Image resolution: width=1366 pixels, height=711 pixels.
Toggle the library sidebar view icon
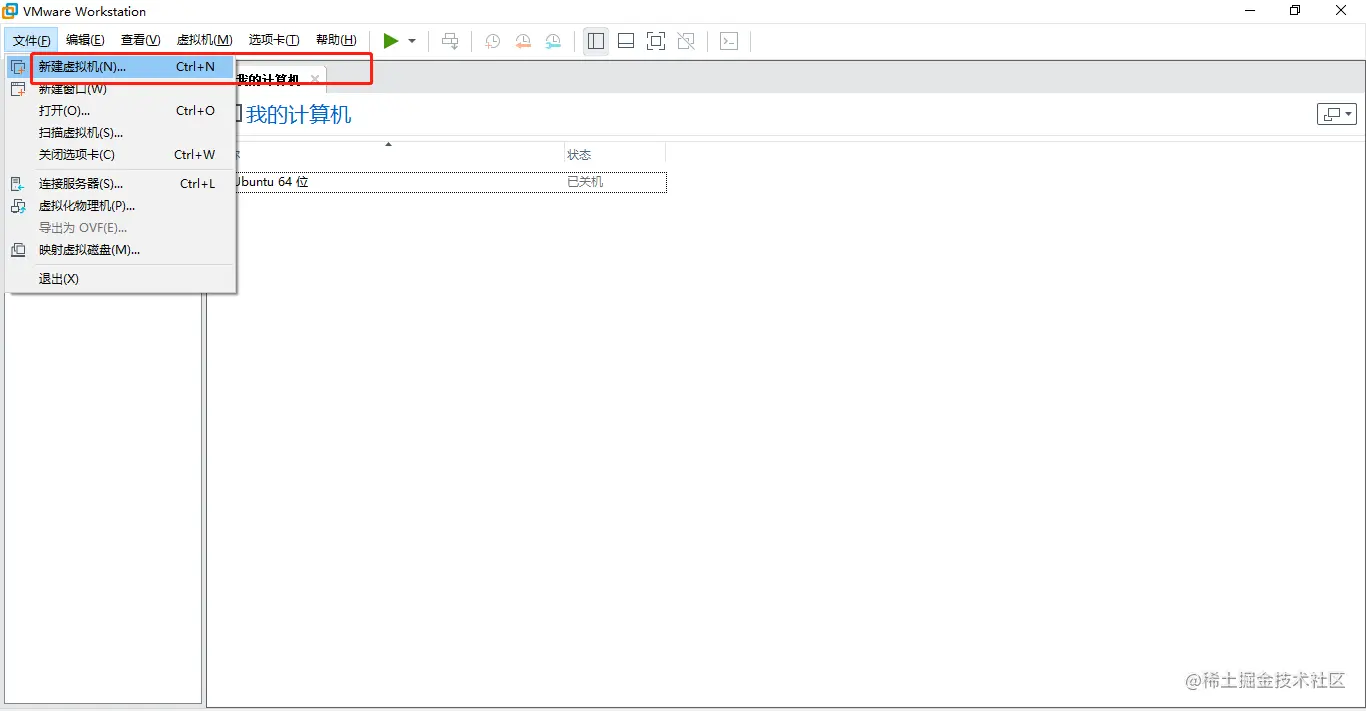click(x=596, y=41)
